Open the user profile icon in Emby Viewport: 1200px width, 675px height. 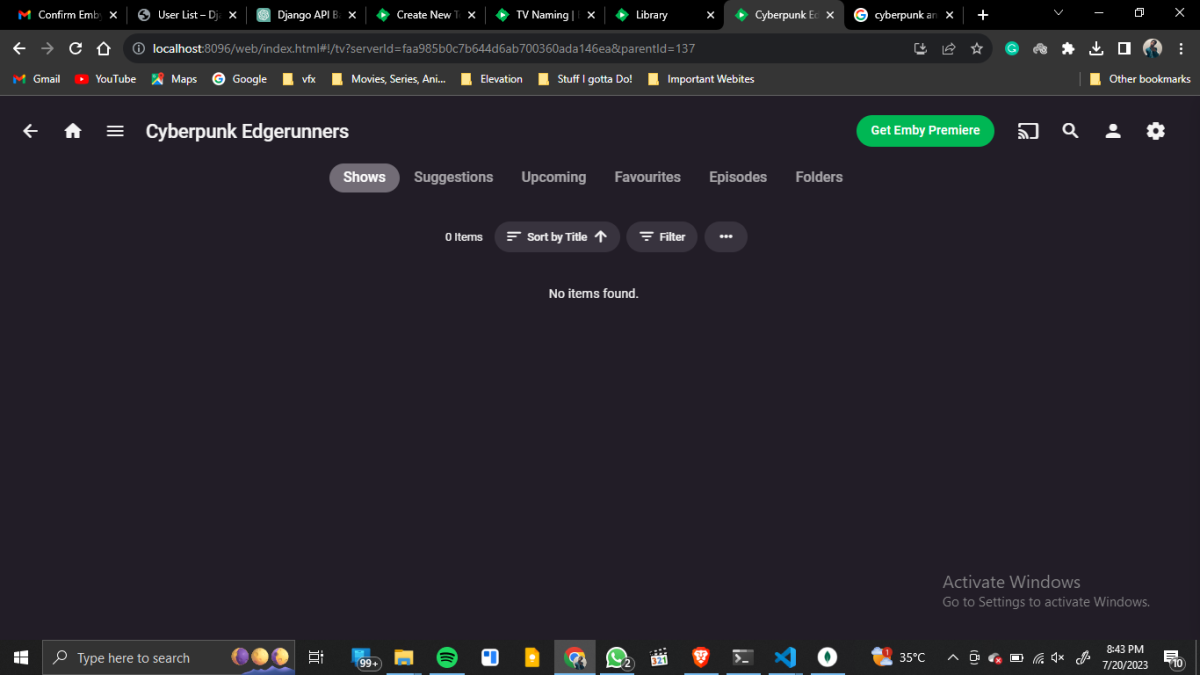point(1113,131)
